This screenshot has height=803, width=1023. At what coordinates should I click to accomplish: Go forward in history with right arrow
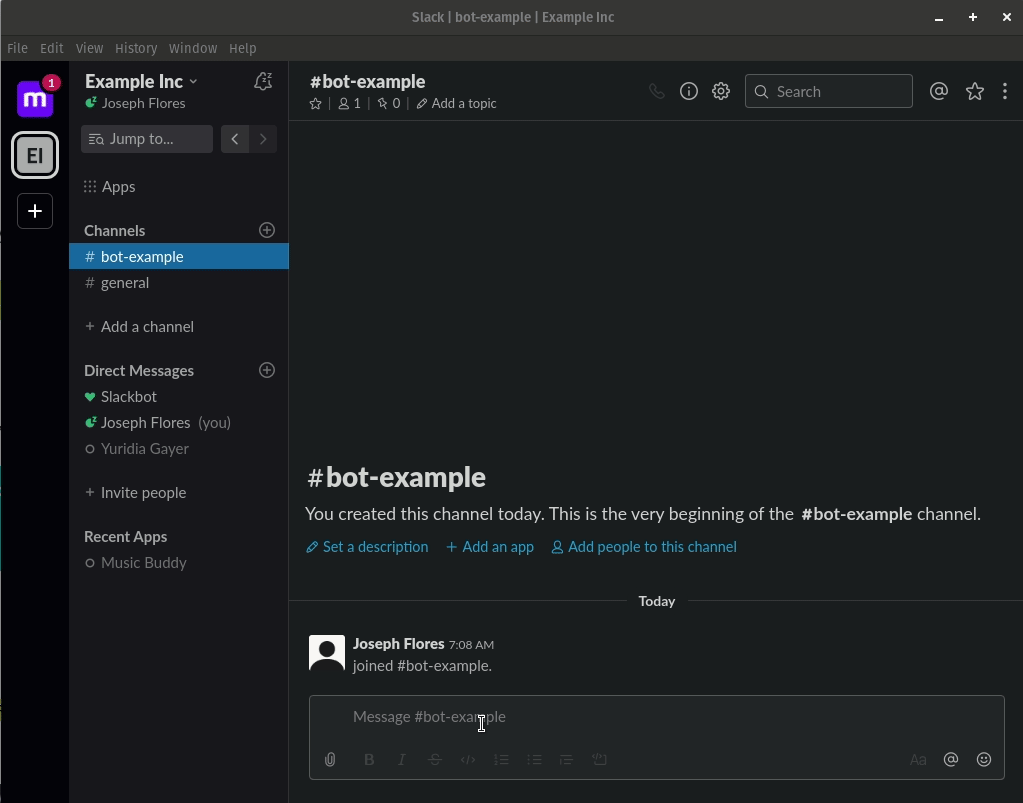click(x=263, y=139)
